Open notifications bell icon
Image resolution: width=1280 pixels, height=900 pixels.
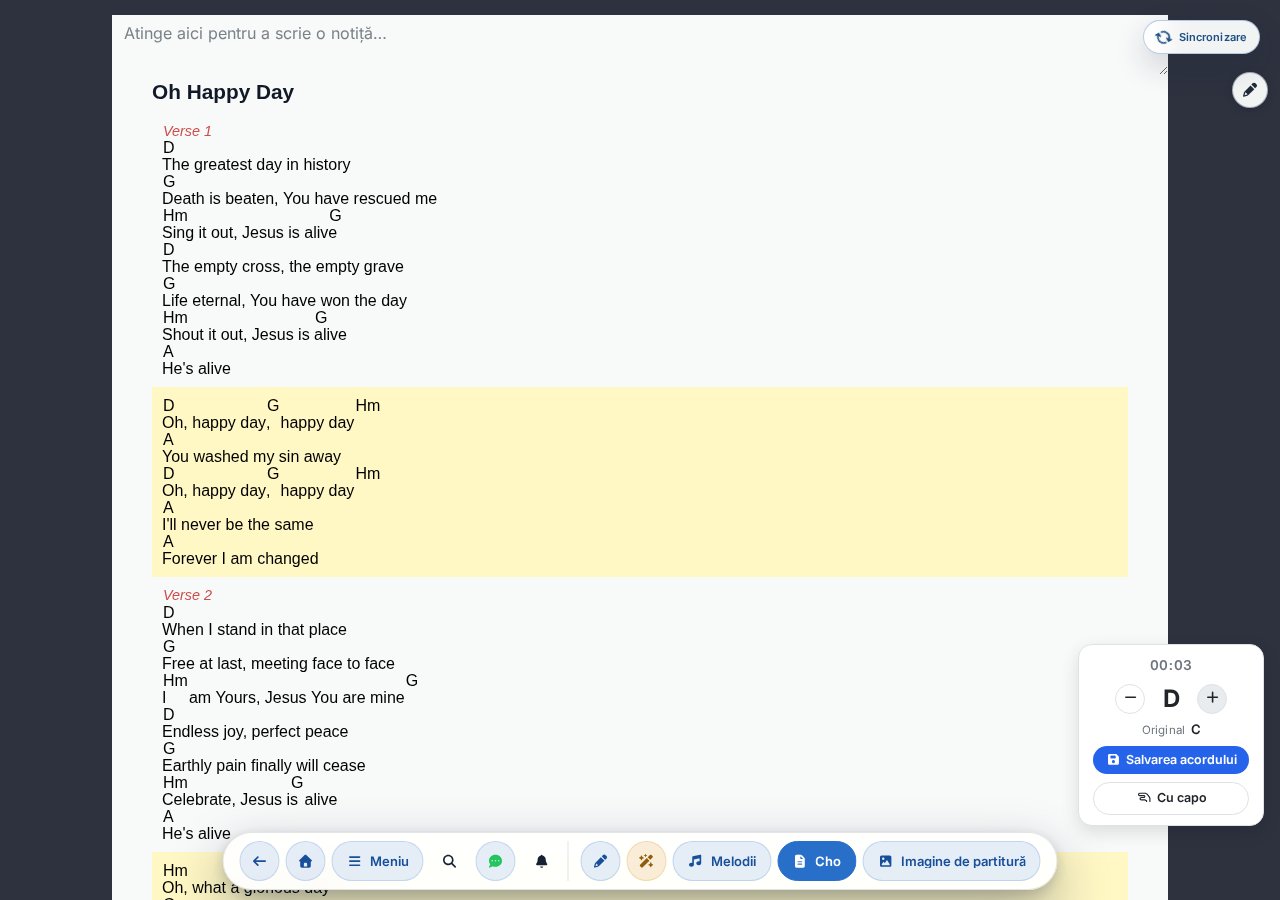click(x=541, y=861)
